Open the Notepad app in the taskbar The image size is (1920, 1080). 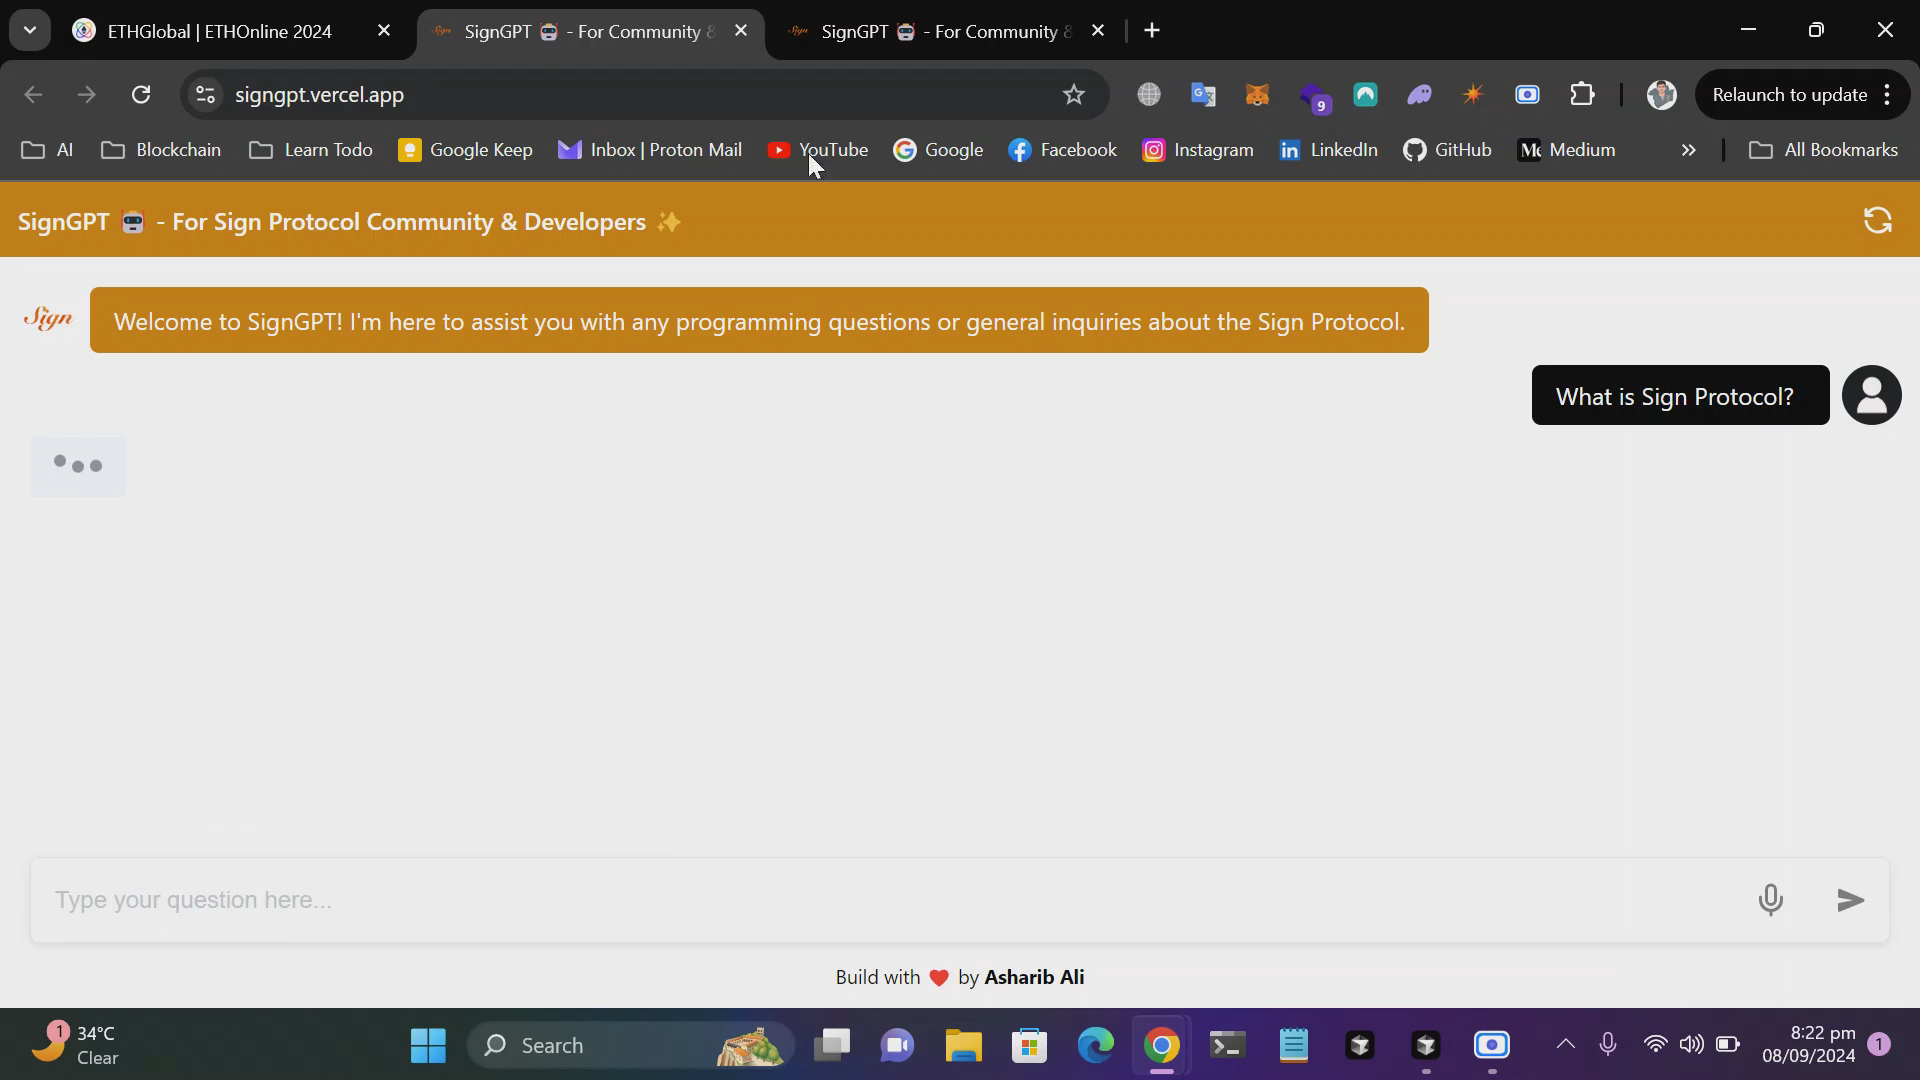1293,1046
